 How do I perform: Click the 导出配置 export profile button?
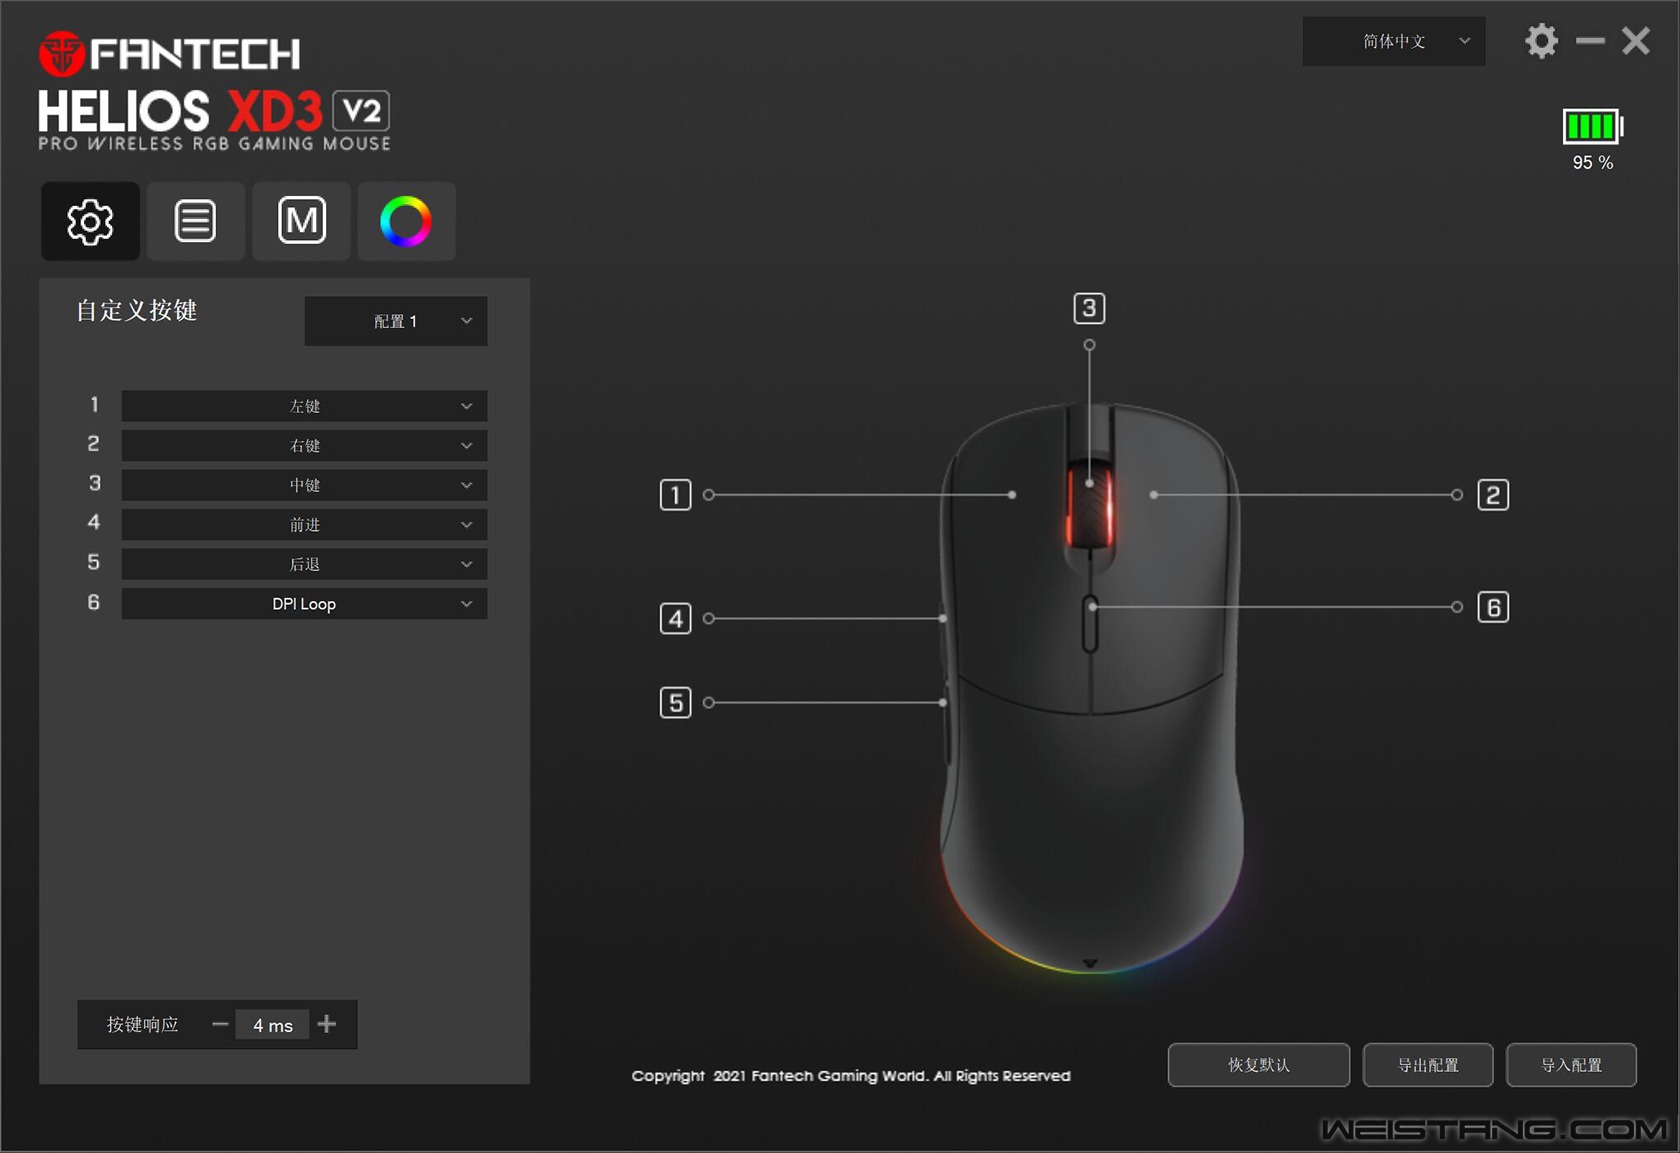point(1427,1065)
